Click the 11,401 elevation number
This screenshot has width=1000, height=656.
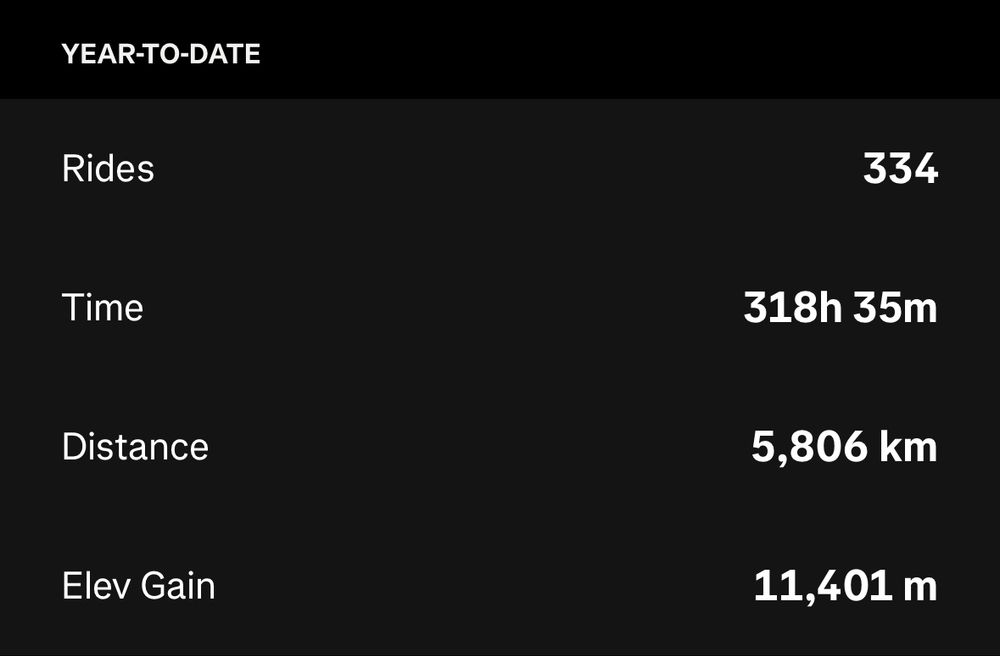823,587
